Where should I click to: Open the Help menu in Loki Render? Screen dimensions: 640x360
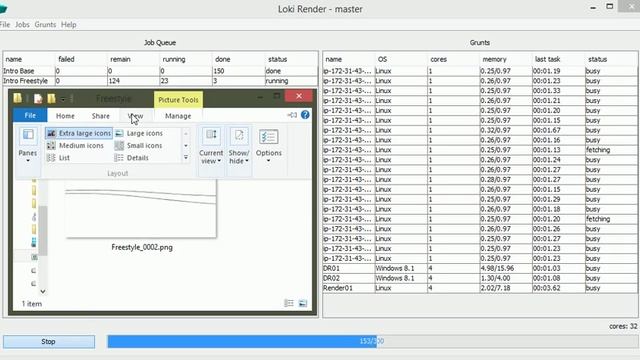point(69,24)
